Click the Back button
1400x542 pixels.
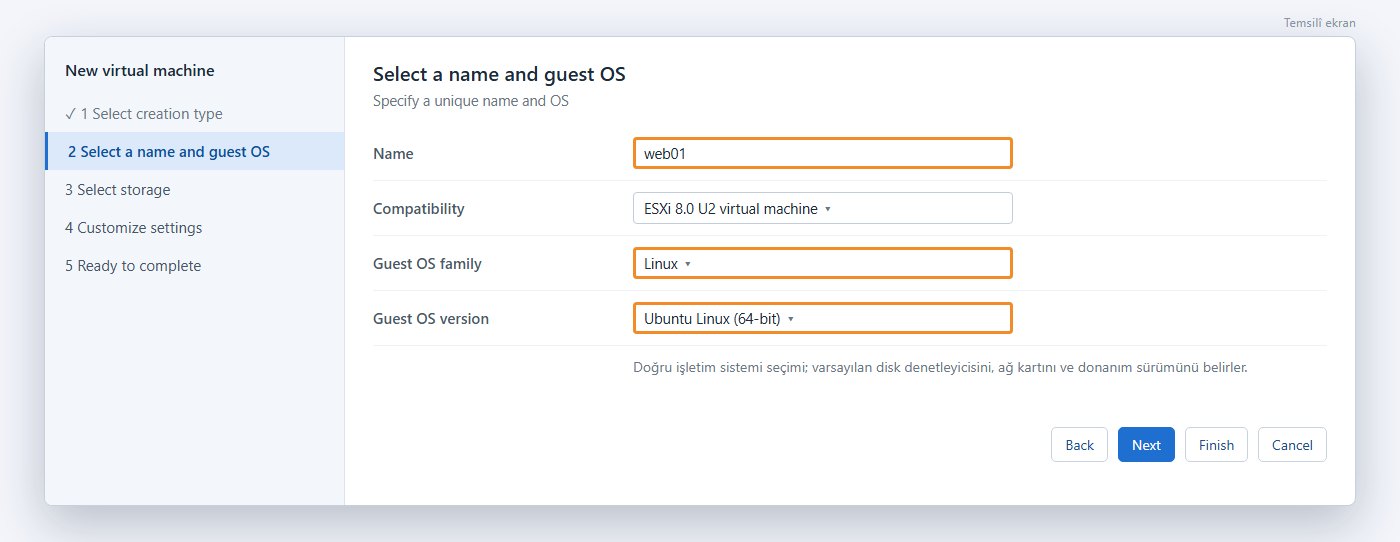[1079, 445]
